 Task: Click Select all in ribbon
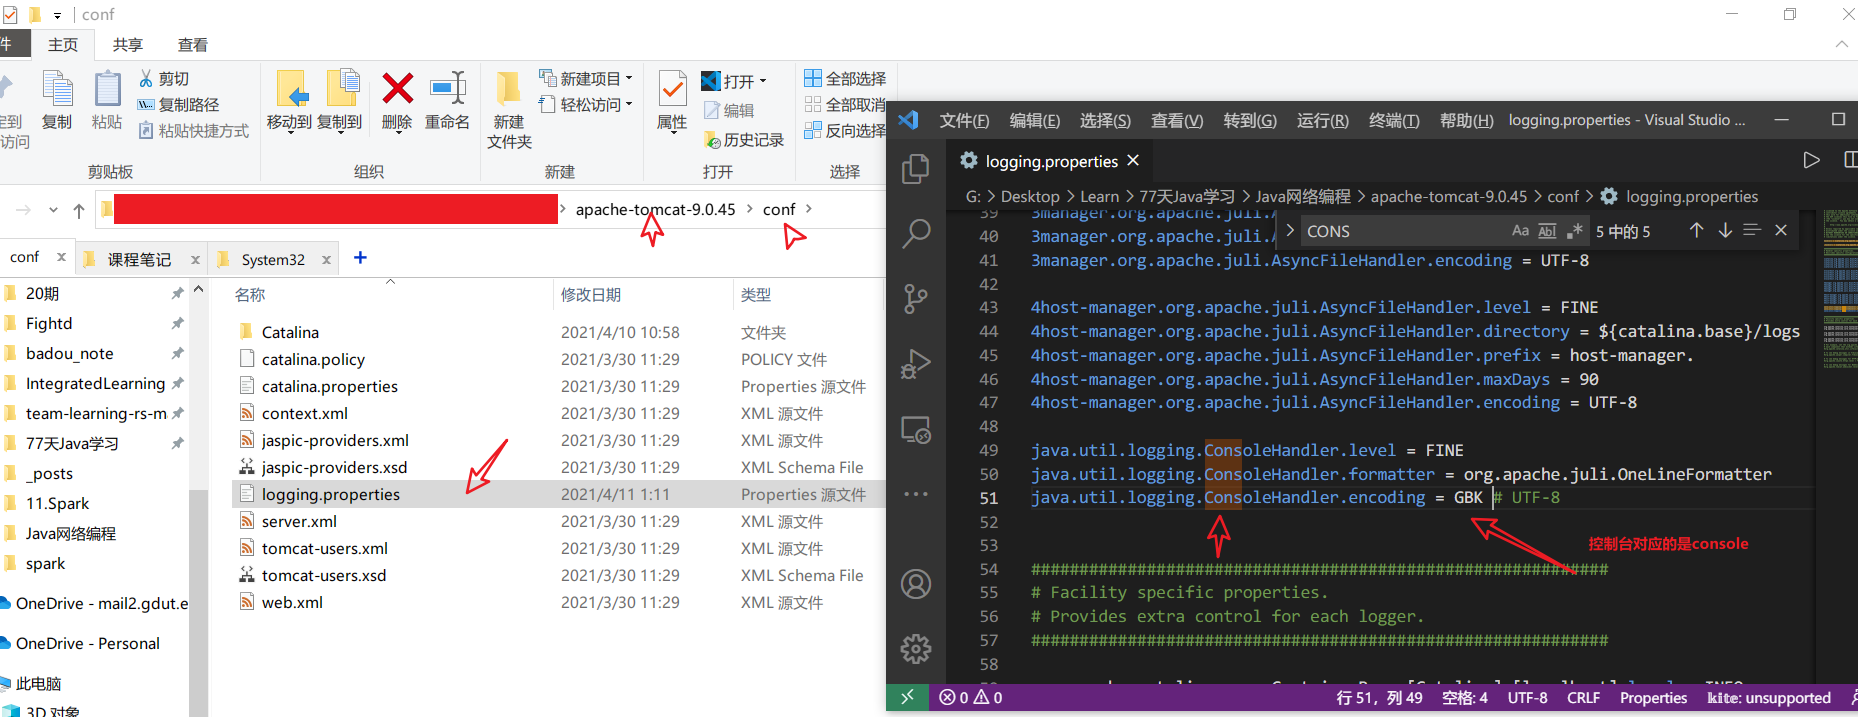[845, 79]
